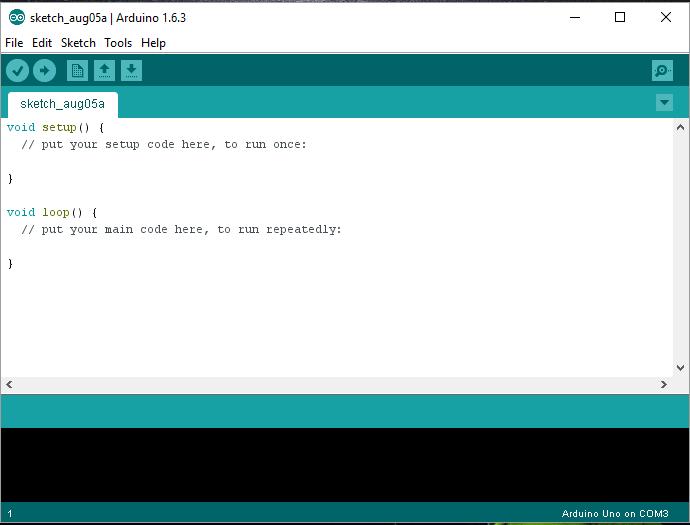Save sketch with the down-arrow icon
Screen dimensions: 690x525
click(x=131, y=70)
